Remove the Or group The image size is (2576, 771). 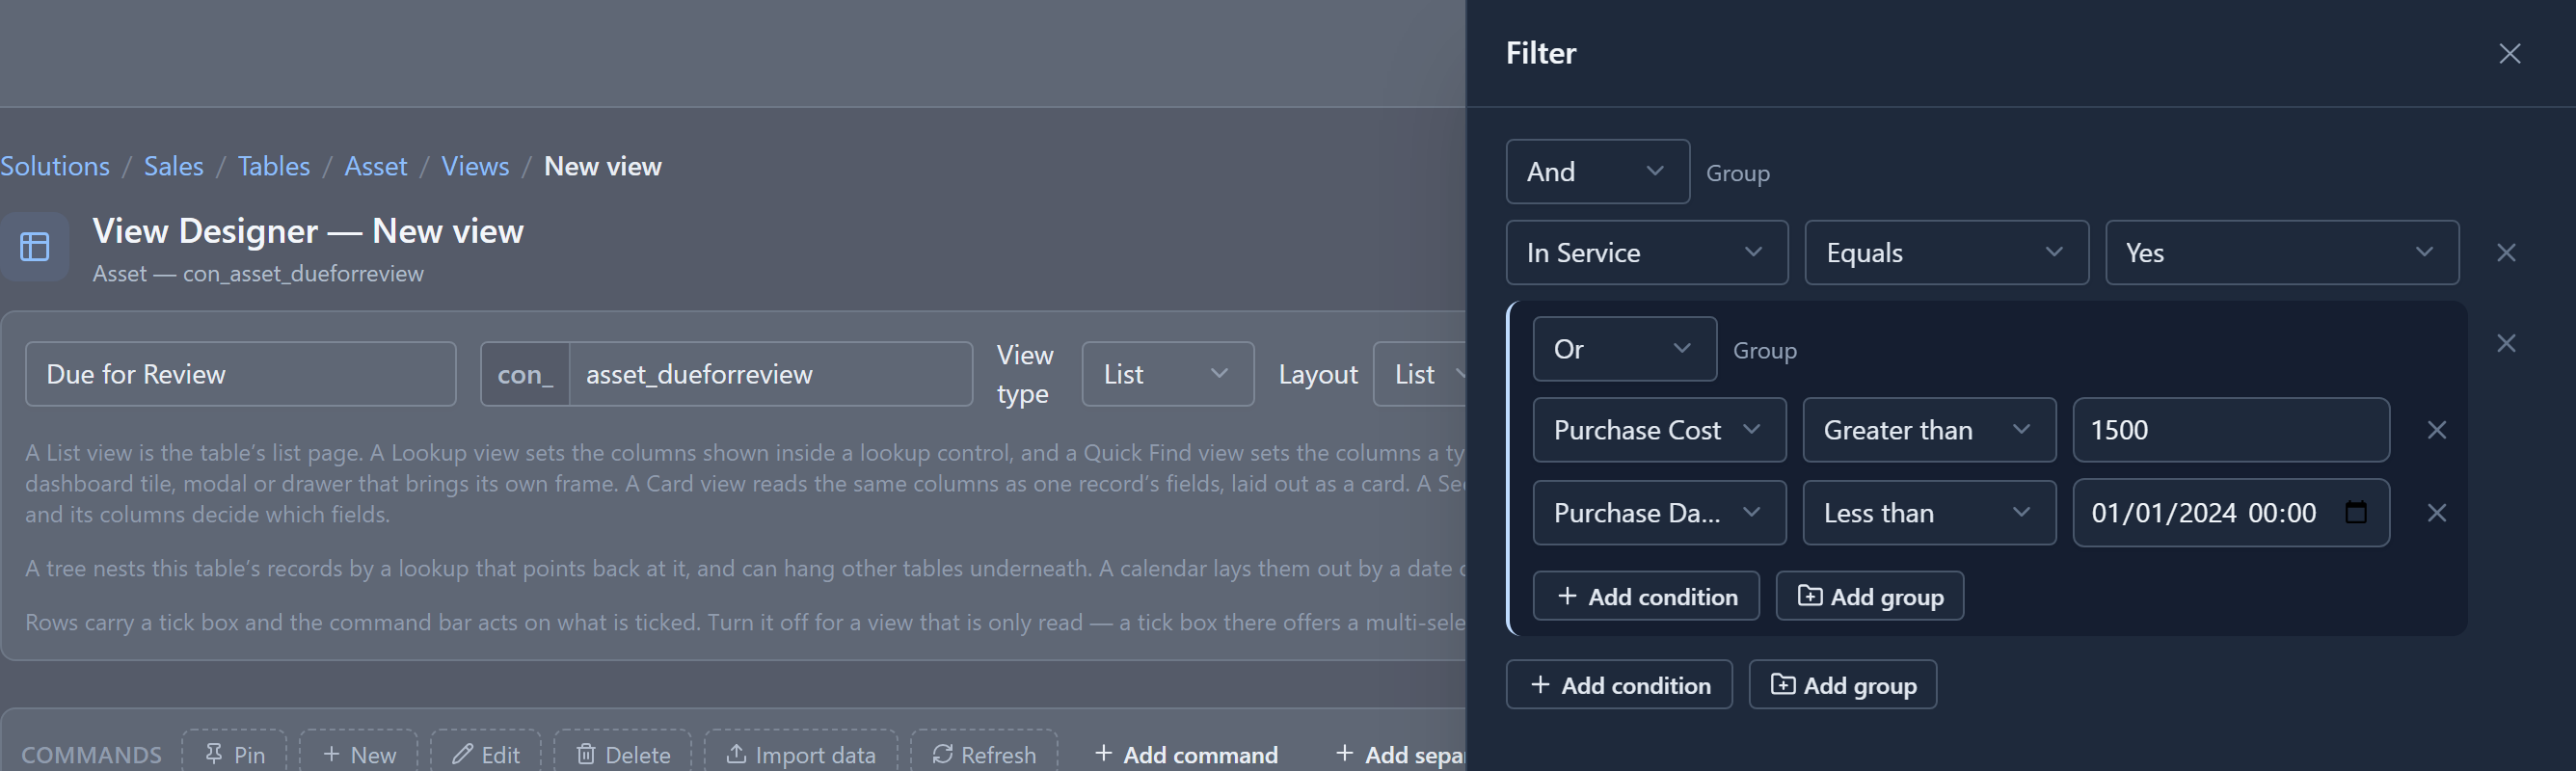[2505, 343]
